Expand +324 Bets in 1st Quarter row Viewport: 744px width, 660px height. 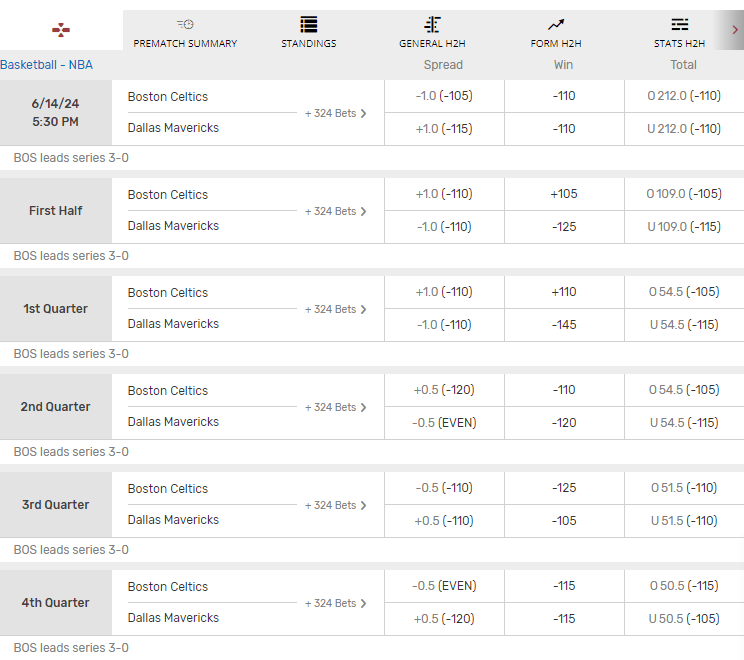[336, 309]
